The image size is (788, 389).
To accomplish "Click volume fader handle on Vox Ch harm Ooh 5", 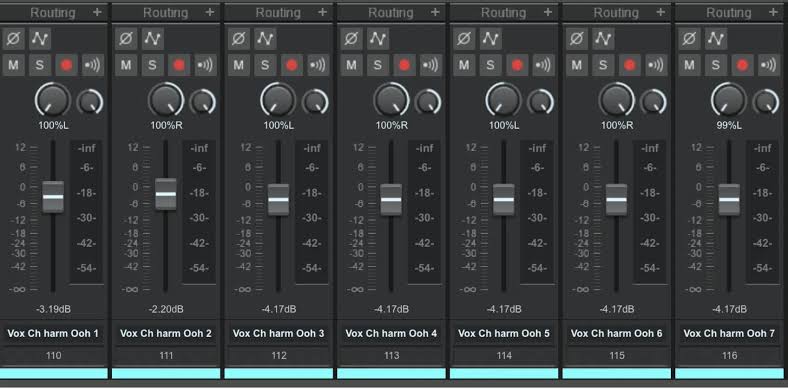I will pos(503,200).
